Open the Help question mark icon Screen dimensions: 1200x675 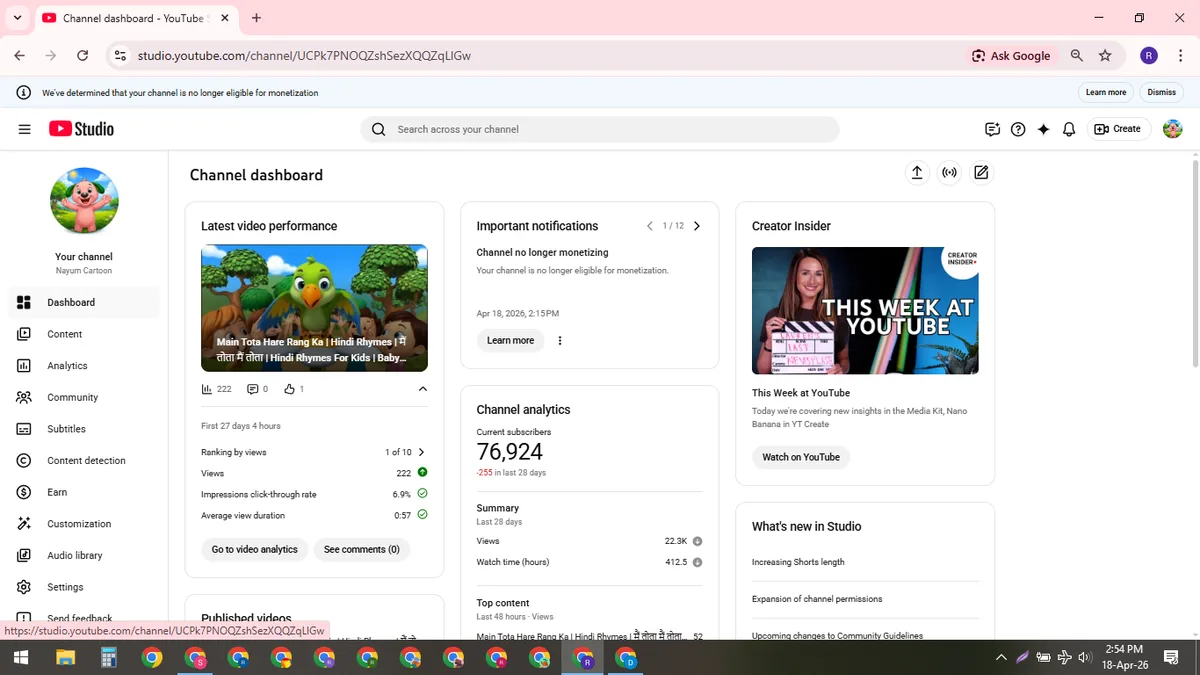pos(1018,129)
